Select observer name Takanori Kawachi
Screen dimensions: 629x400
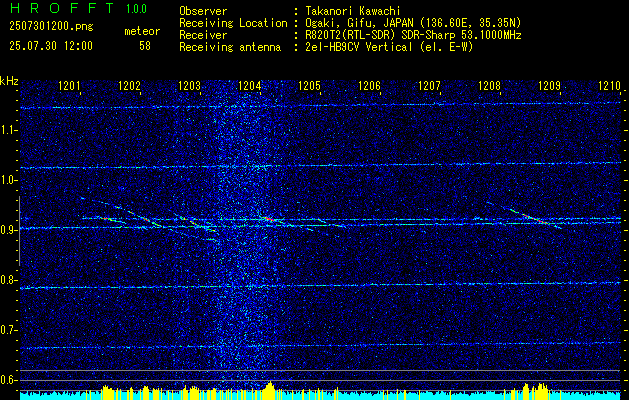click(x=353, y=11)
